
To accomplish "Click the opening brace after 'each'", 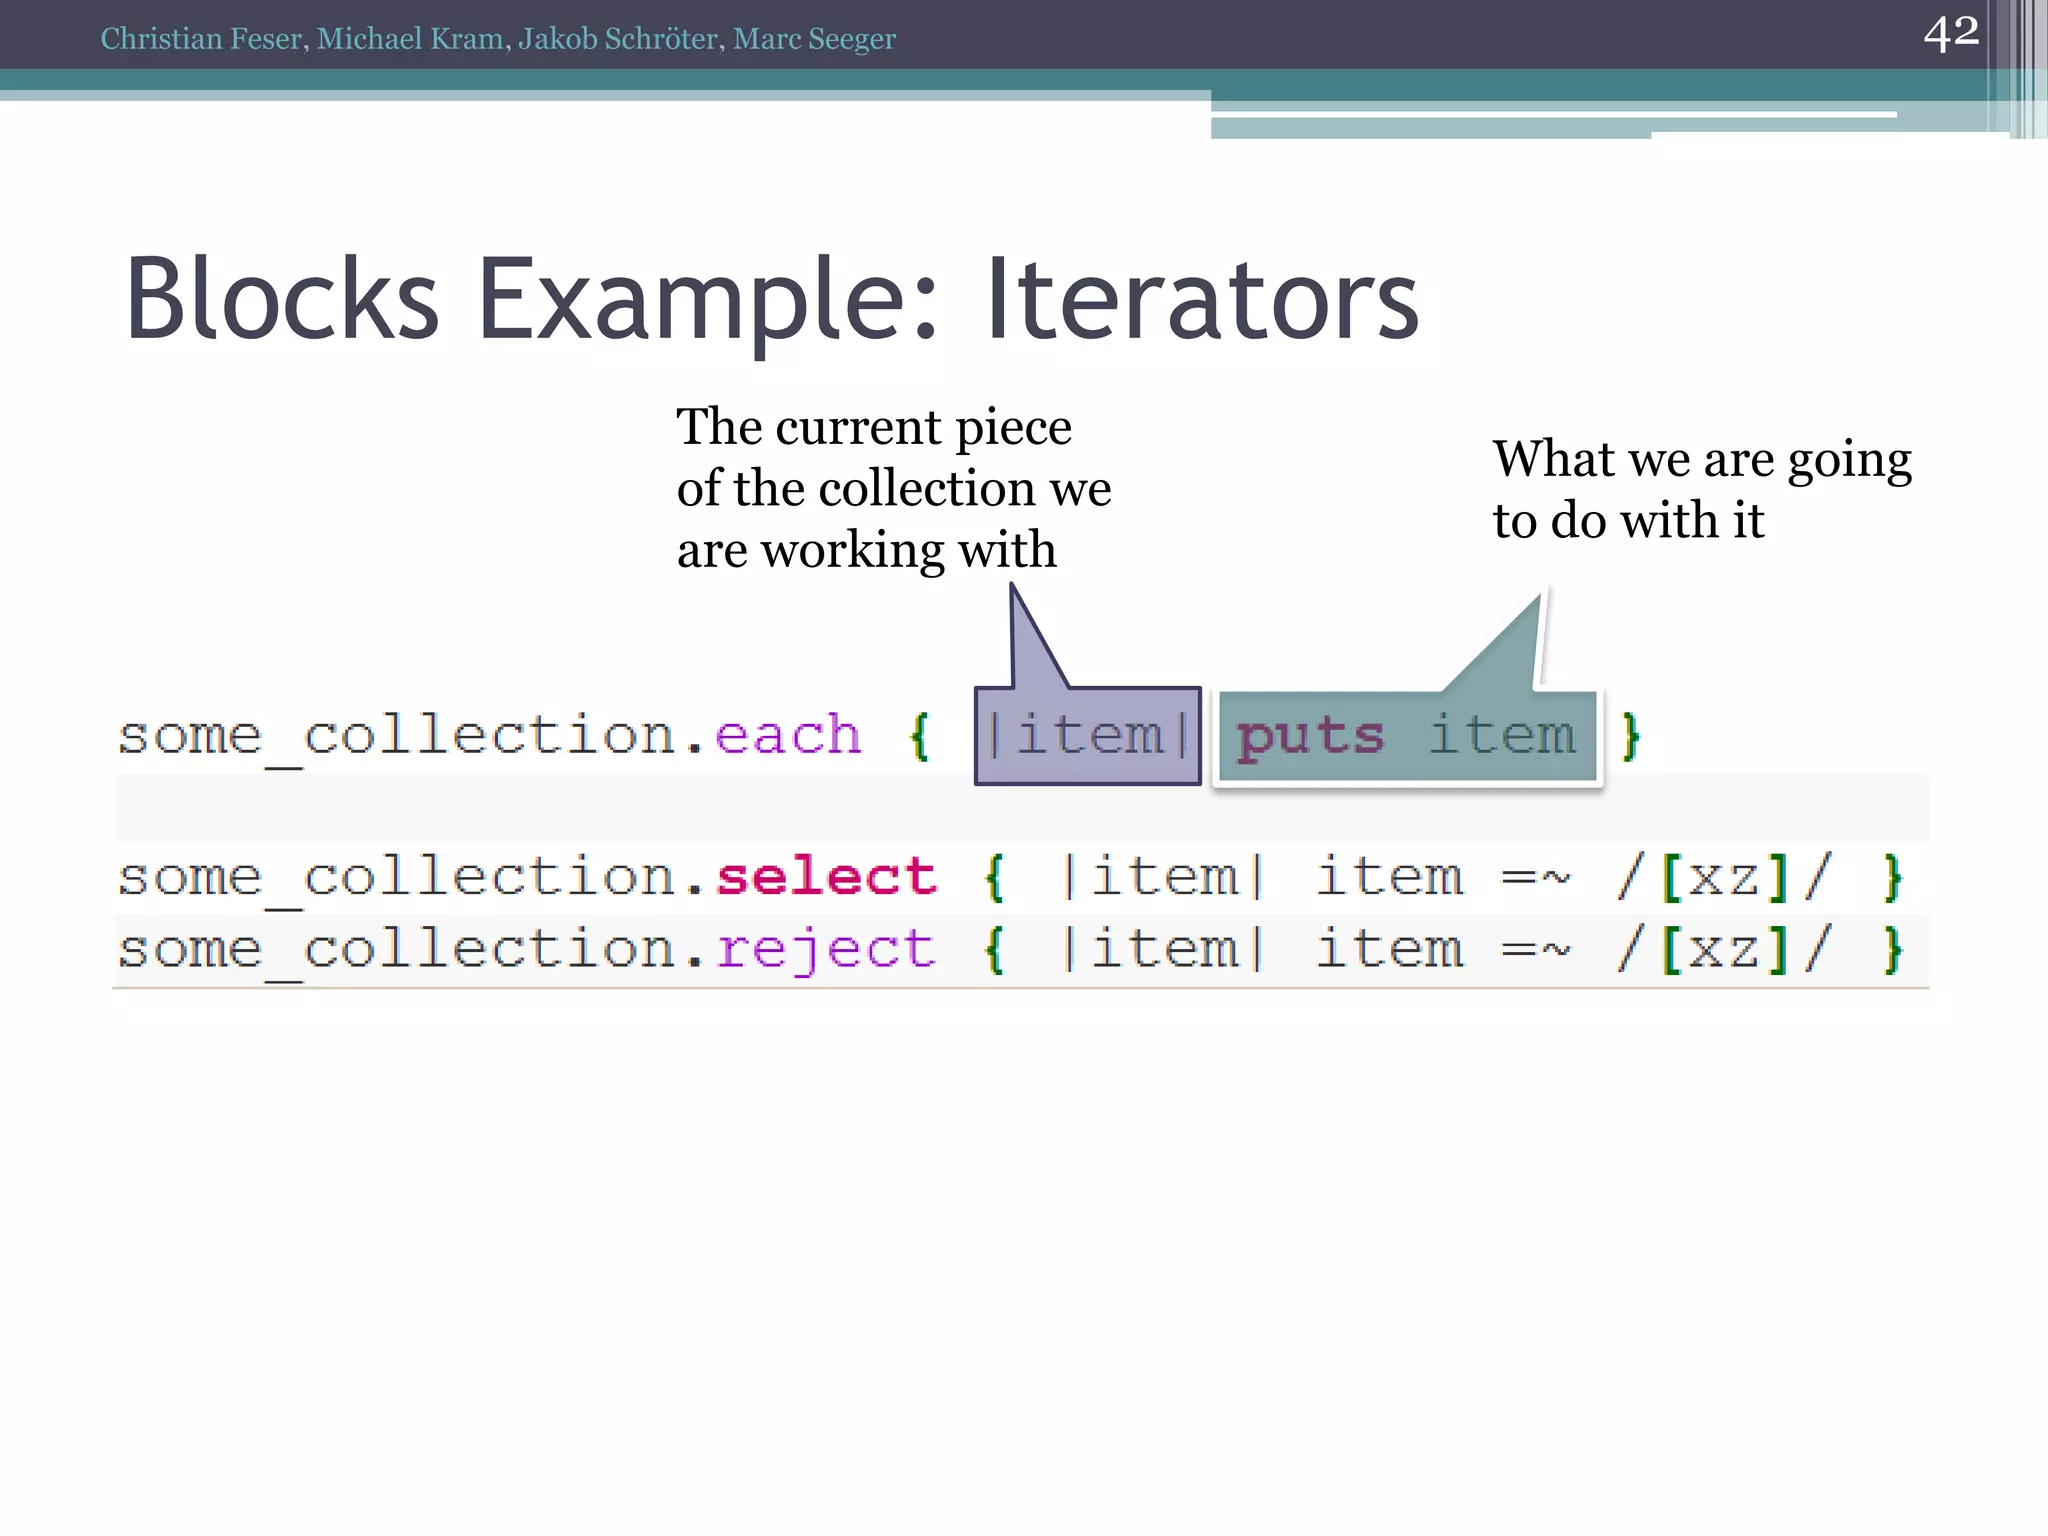I will pos(919,737).
